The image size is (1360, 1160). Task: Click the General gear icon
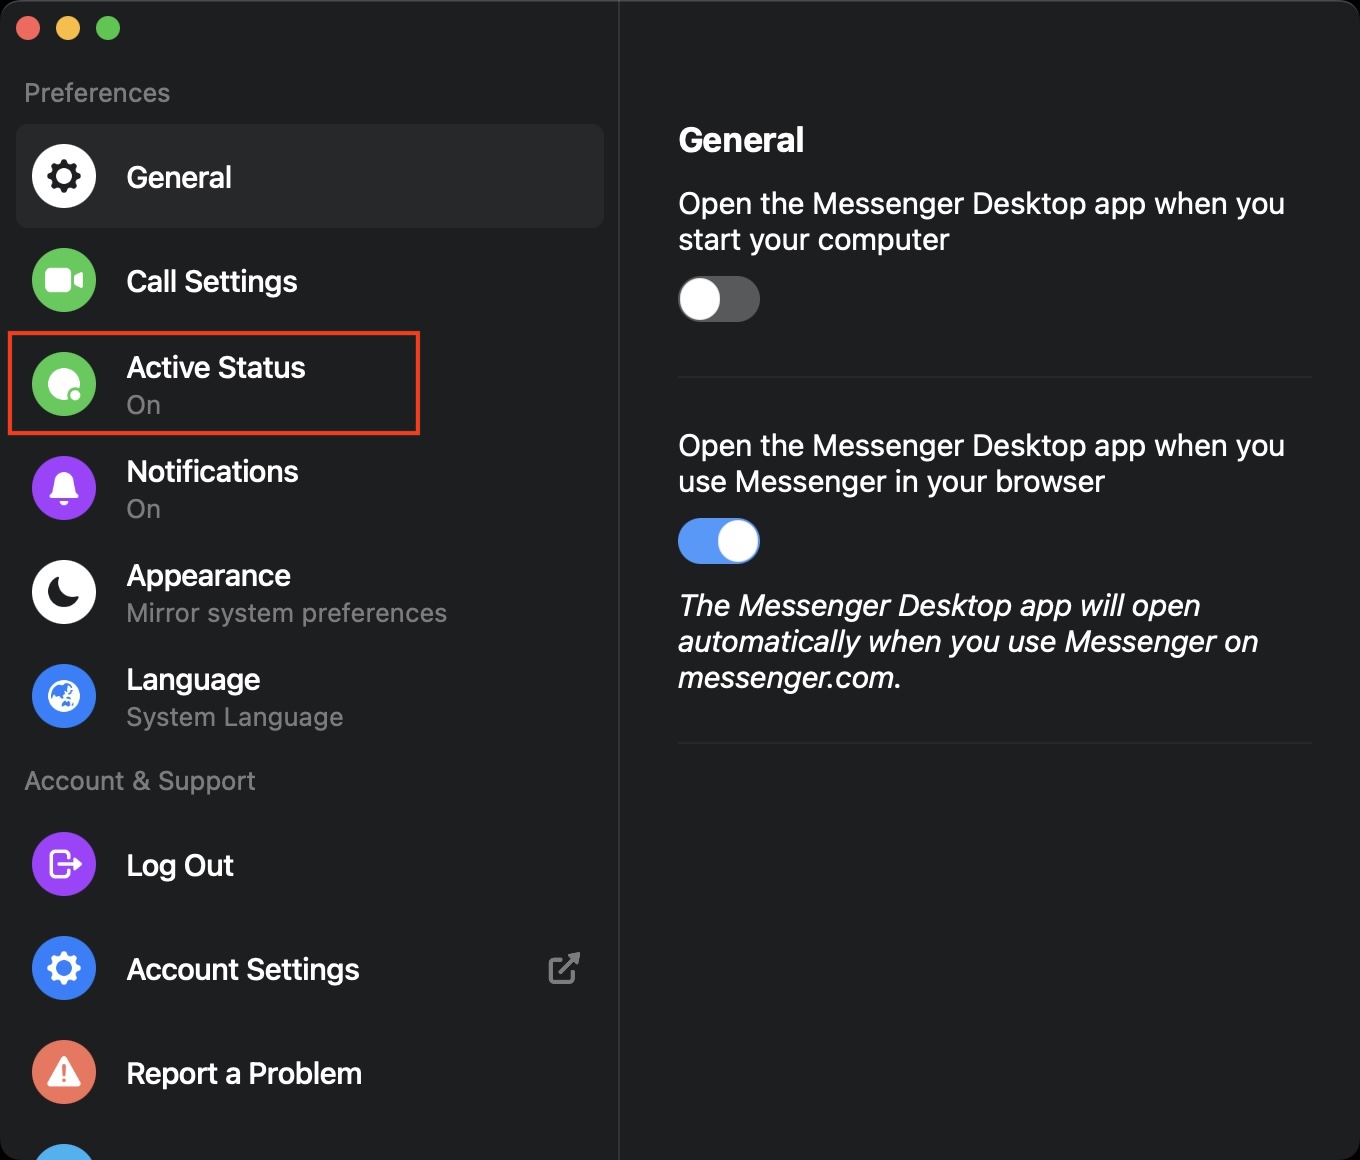coord(64,177)
